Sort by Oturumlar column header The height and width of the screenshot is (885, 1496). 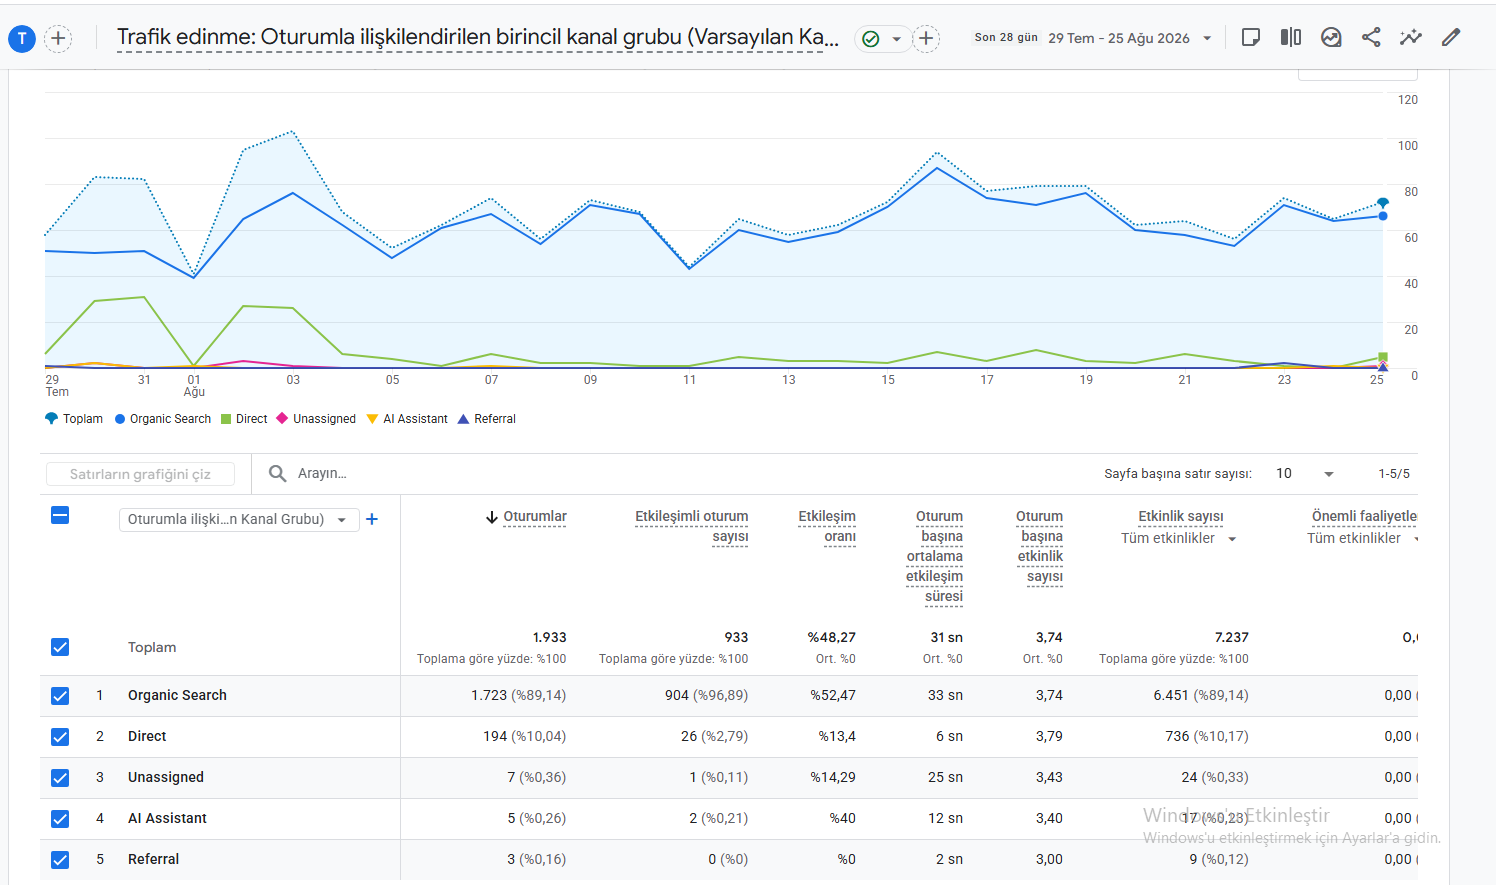click(534, 516)
